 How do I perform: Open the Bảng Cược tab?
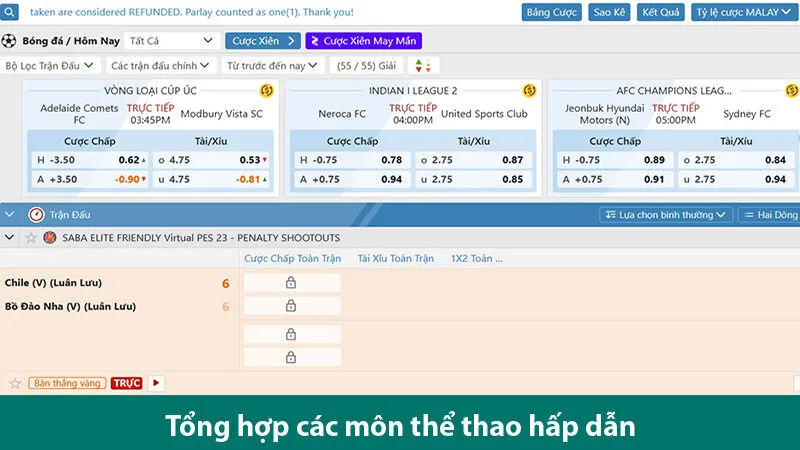(x=551, y=12)
